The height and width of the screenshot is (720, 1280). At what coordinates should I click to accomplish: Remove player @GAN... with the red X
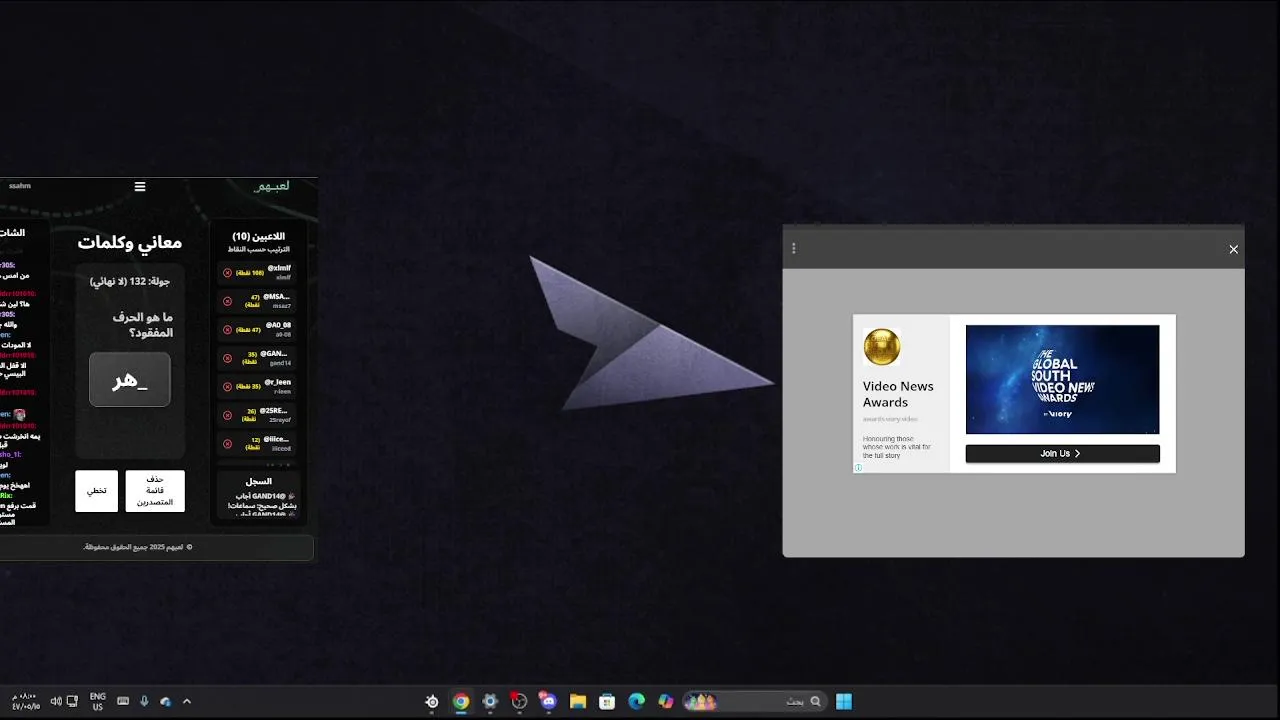tap(227, 358)
